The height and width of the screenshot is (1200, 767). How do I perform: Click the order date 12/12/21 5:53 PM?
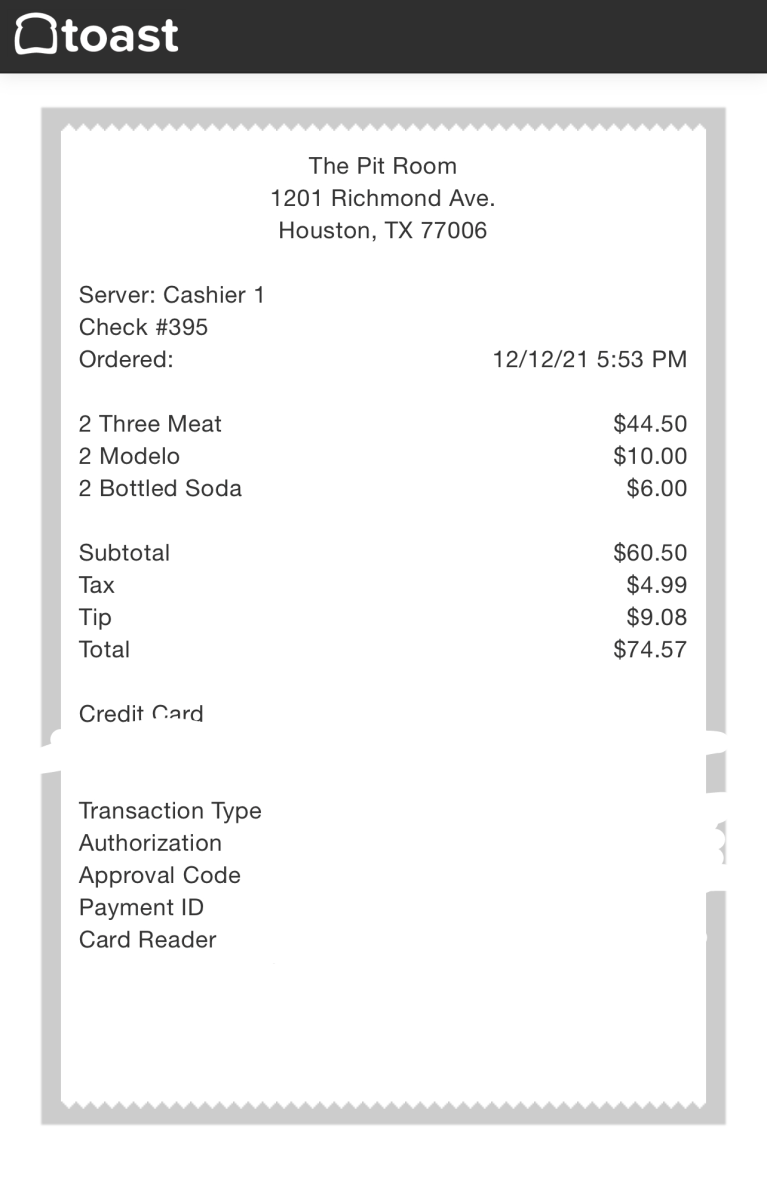pyautogui.click(x=589, y=359)
